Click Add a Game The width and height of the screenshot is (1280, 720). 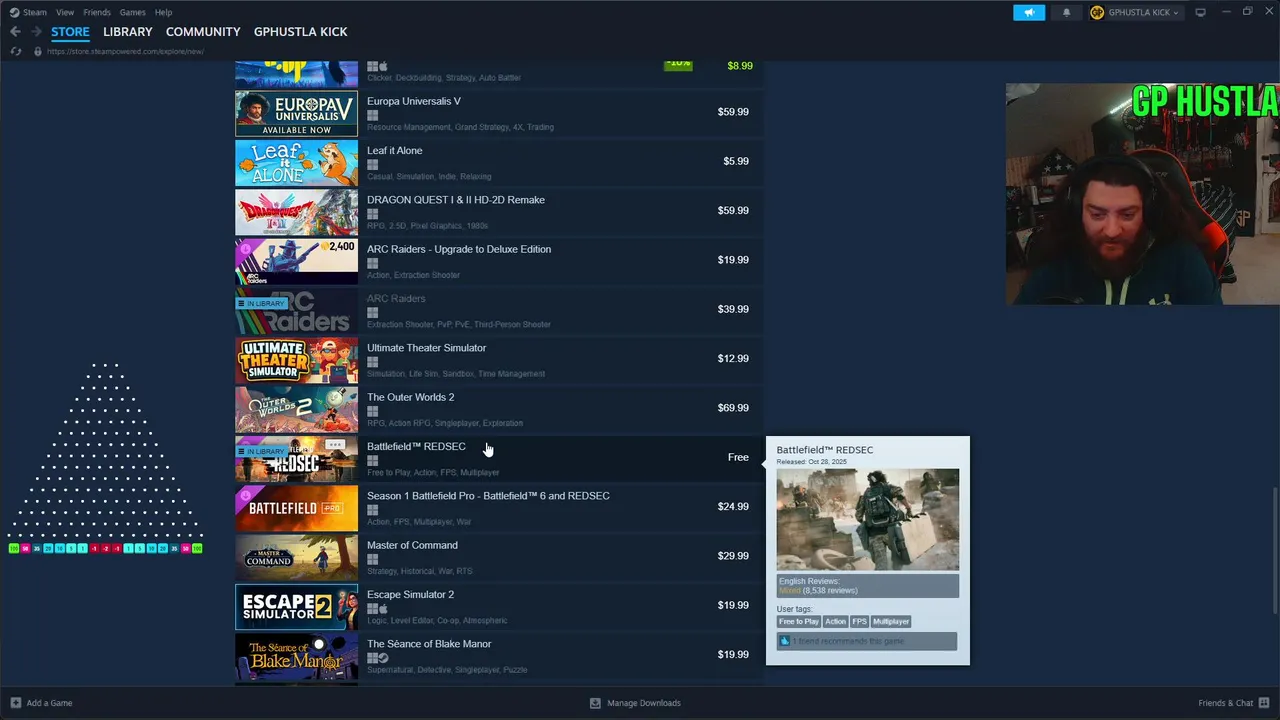41,703
